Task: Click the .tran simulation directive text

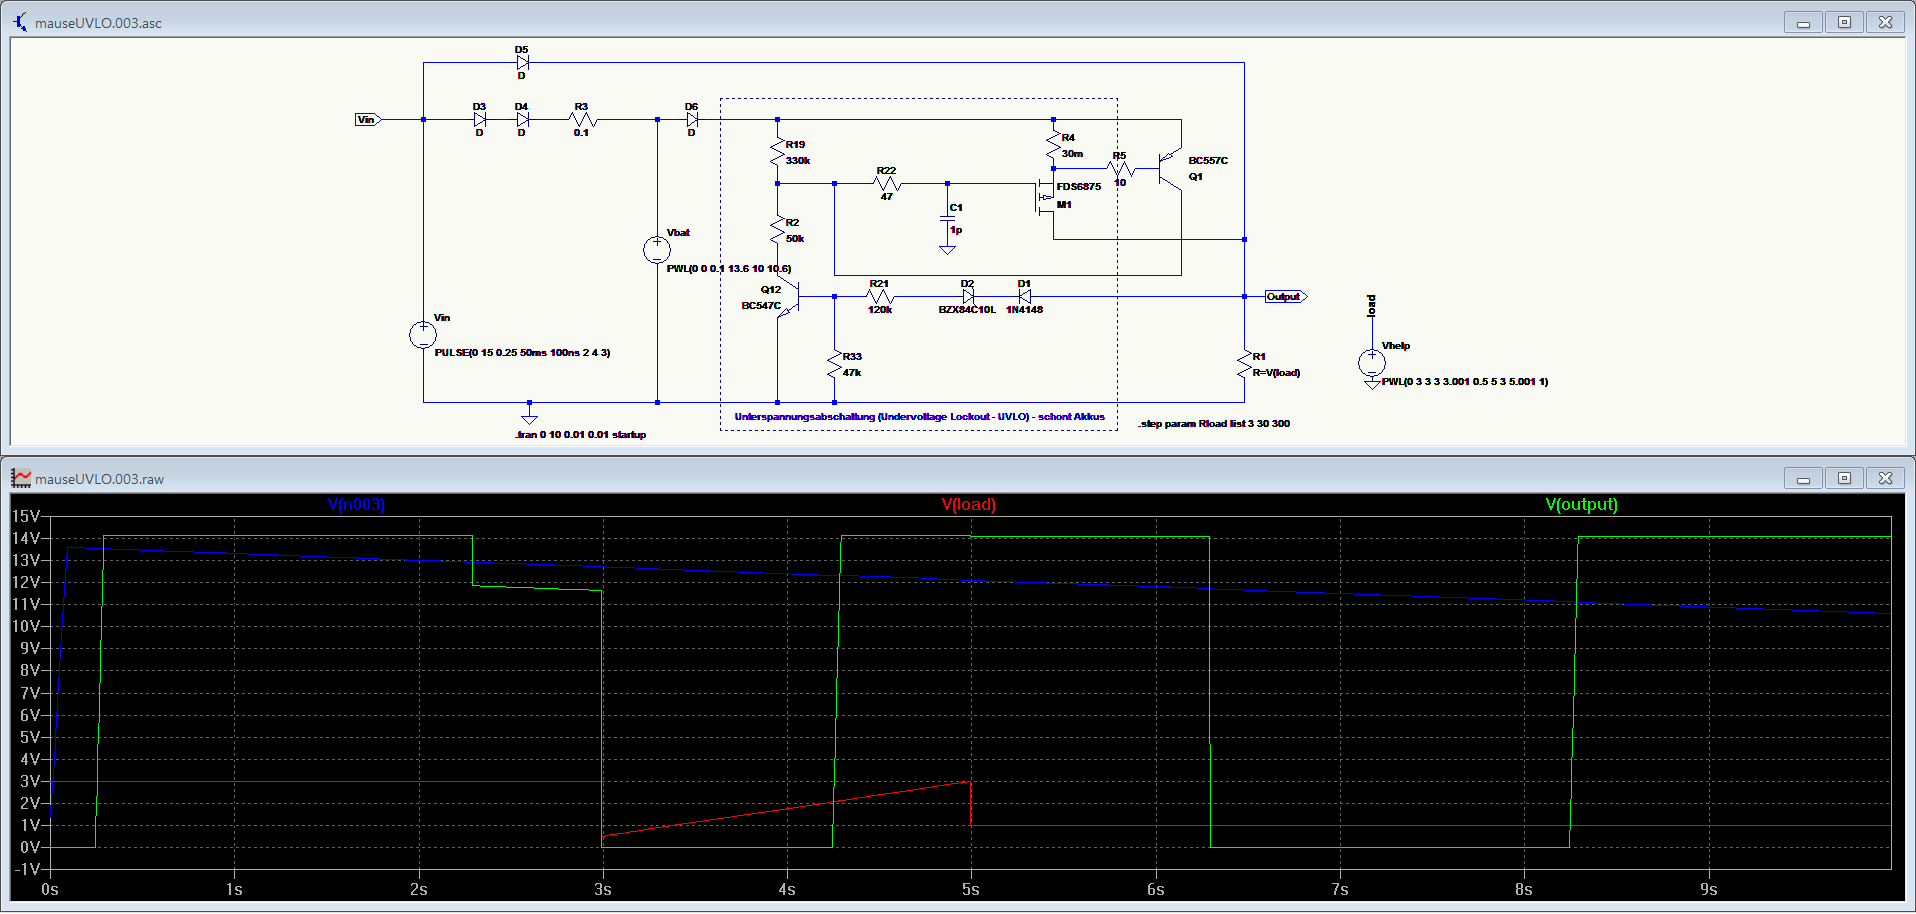Action: point(580,435)
